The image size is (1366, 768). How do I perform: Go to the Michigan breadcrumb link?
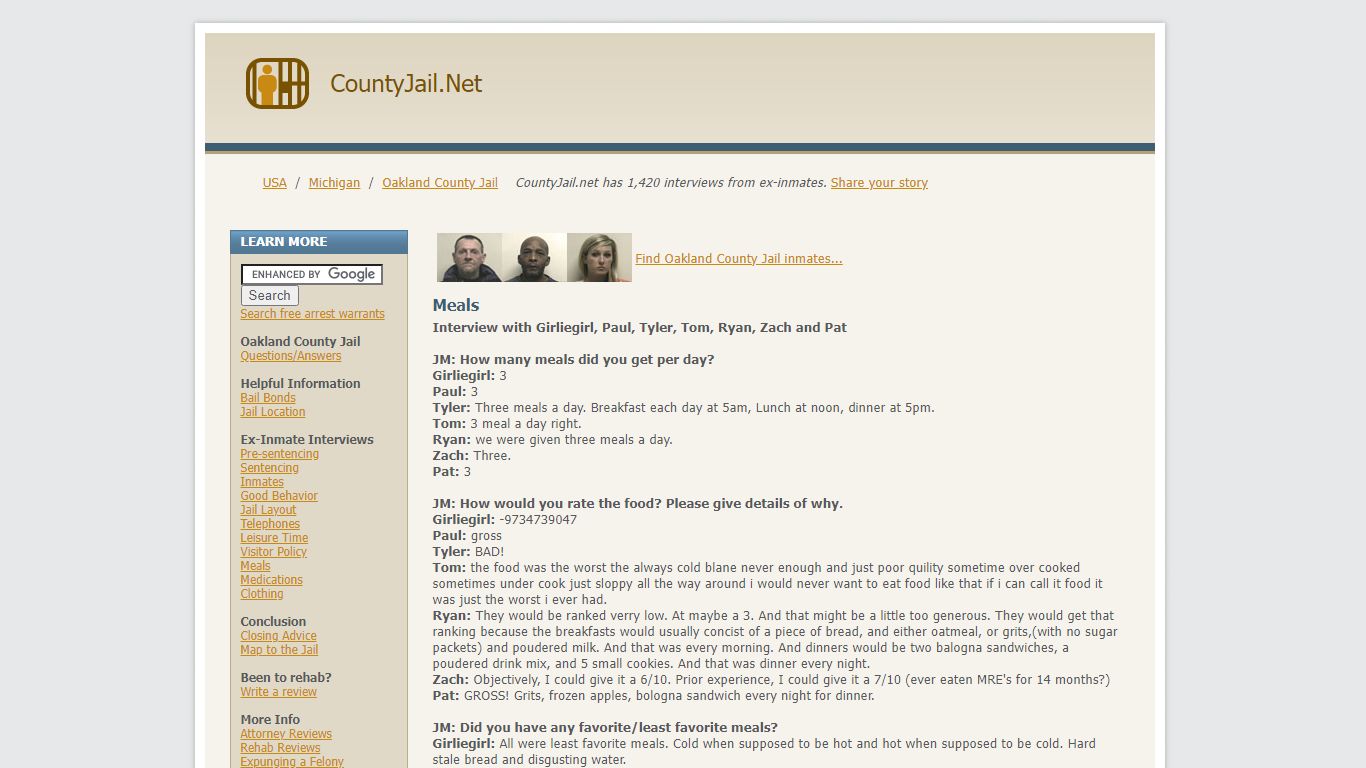334,183
